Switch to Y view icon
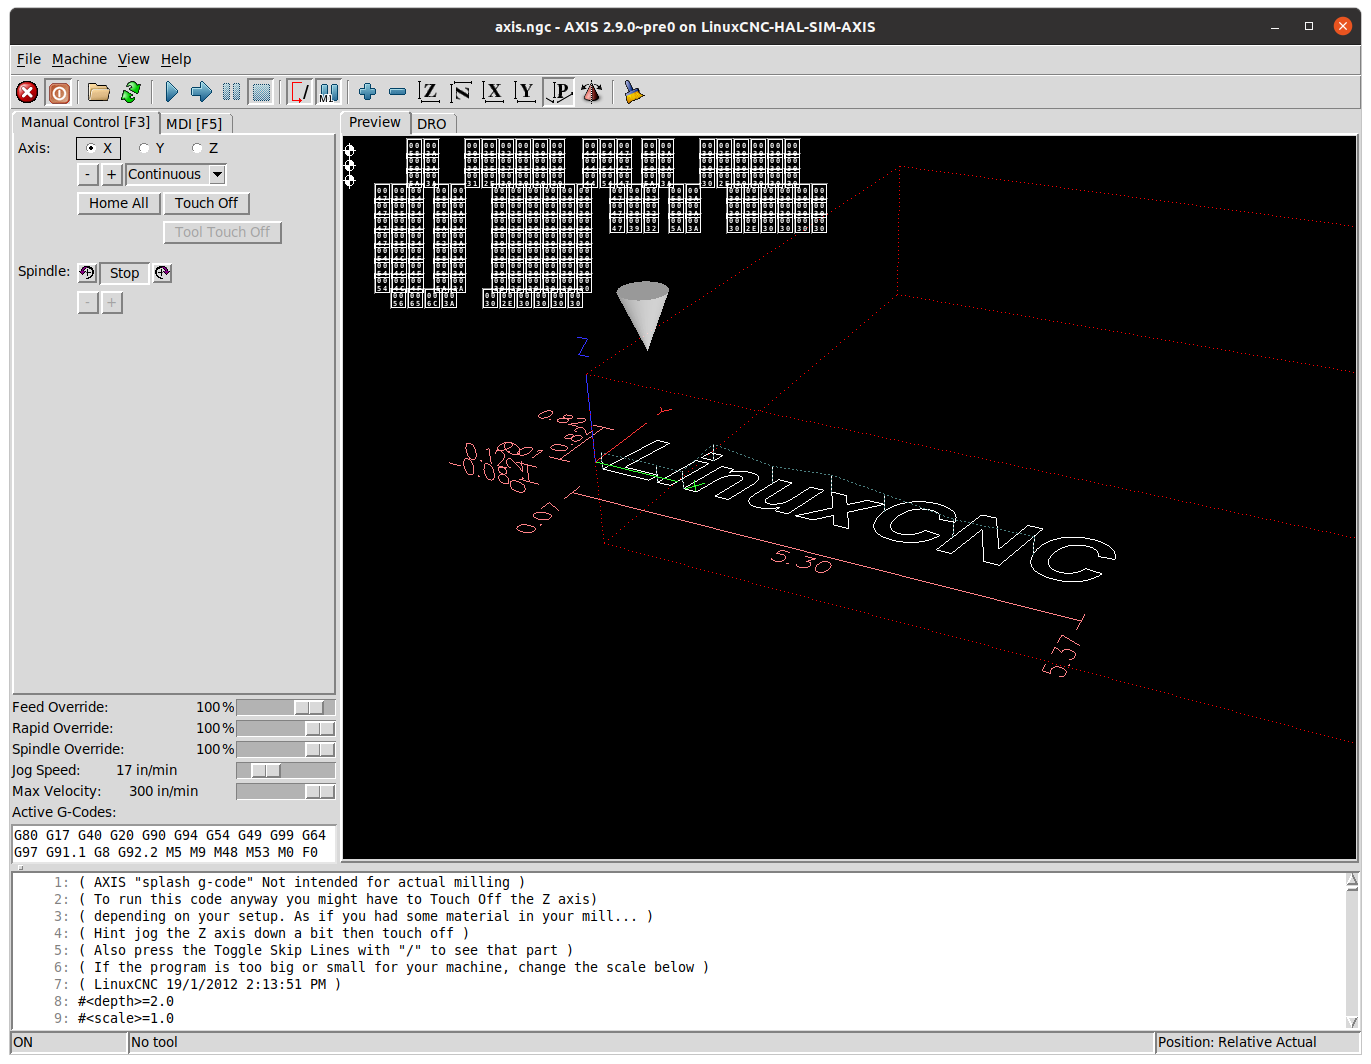This screenshot has width=1371, height=1064. pyautogui.click(x=525, y=92)
